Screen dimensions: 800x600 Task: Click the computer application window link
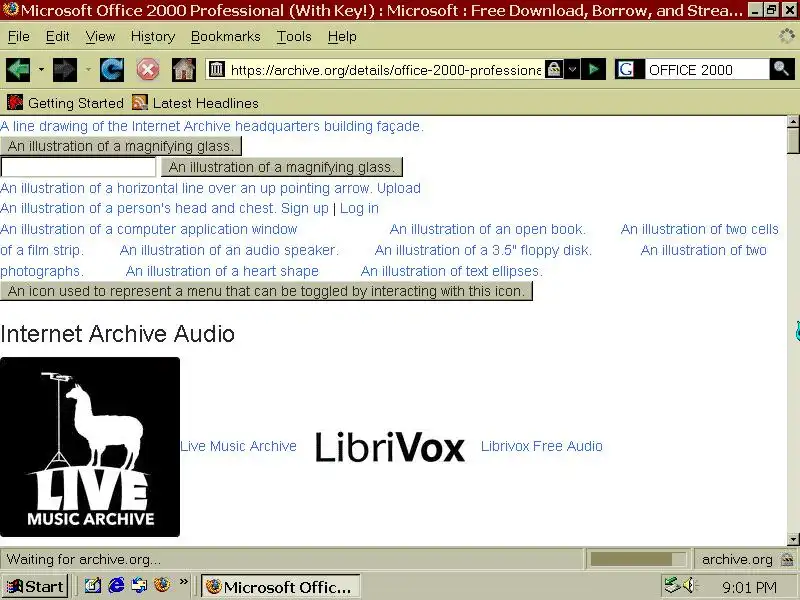(x=148, y=229)
